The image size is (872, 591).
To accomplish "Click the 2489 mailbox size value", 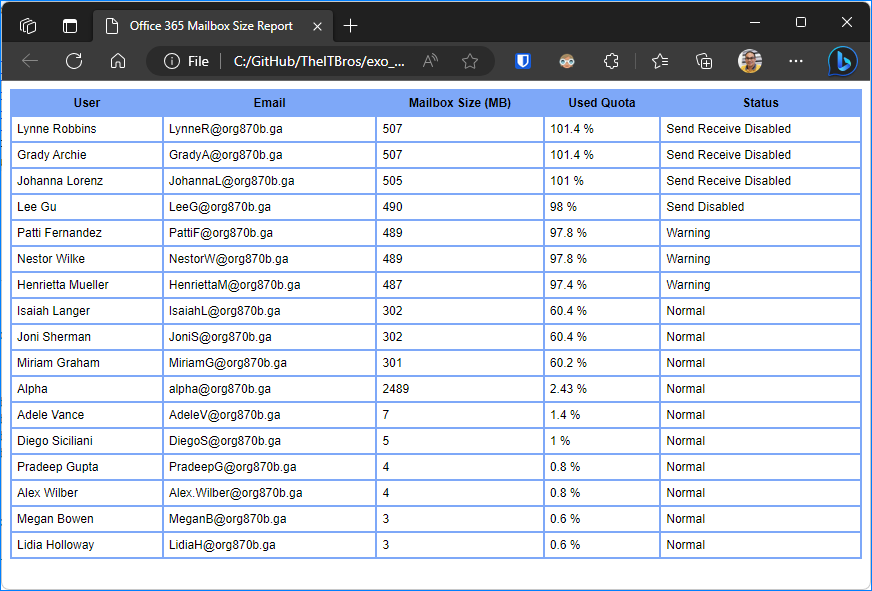I will point(396,389).
